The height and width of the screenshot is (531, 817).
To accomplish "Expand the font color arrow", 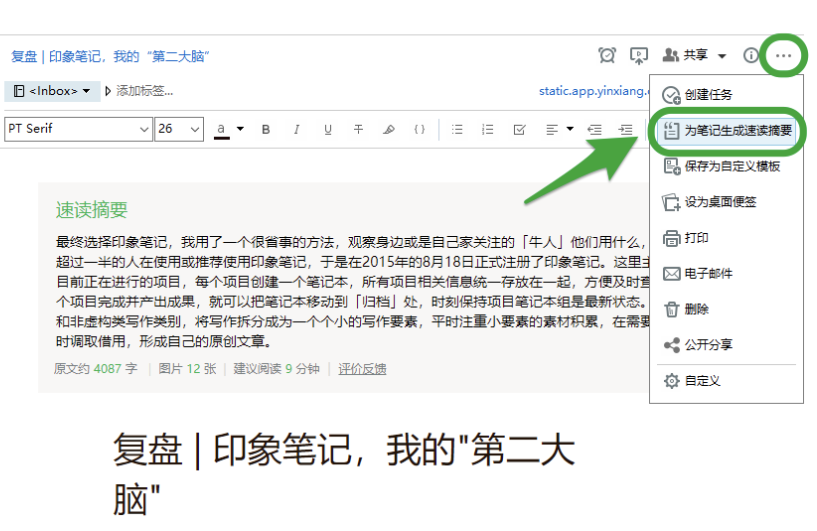I will point(240,128).
